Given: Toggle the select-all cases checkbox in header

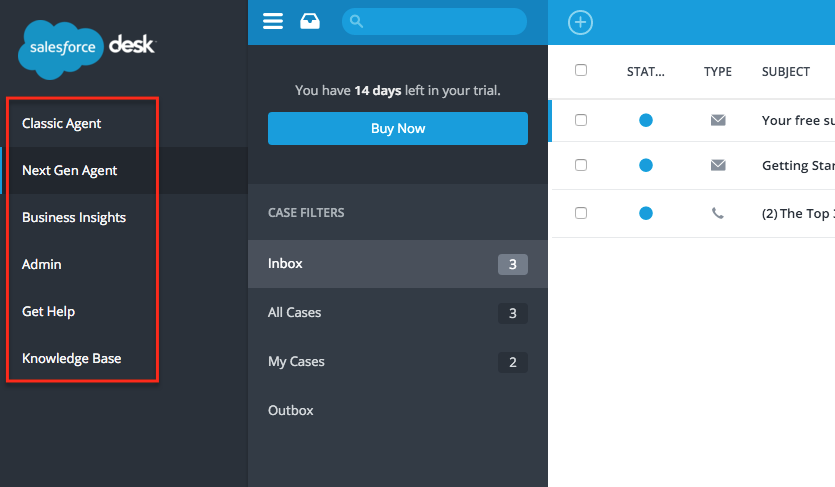Looking at the screenshot, I should pos(581,70).
